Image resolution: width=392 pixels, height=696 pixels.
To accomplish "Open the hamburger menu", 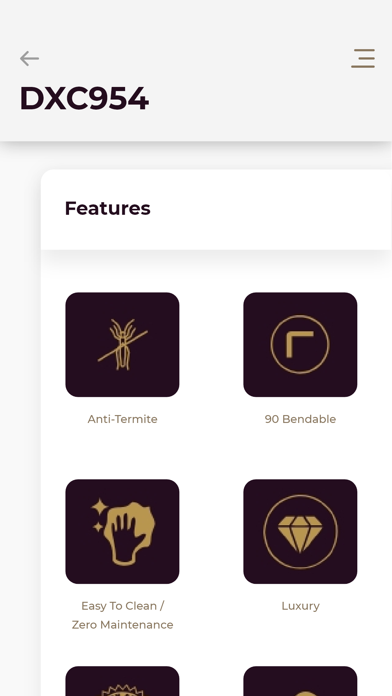I will (x=363, y=58).
